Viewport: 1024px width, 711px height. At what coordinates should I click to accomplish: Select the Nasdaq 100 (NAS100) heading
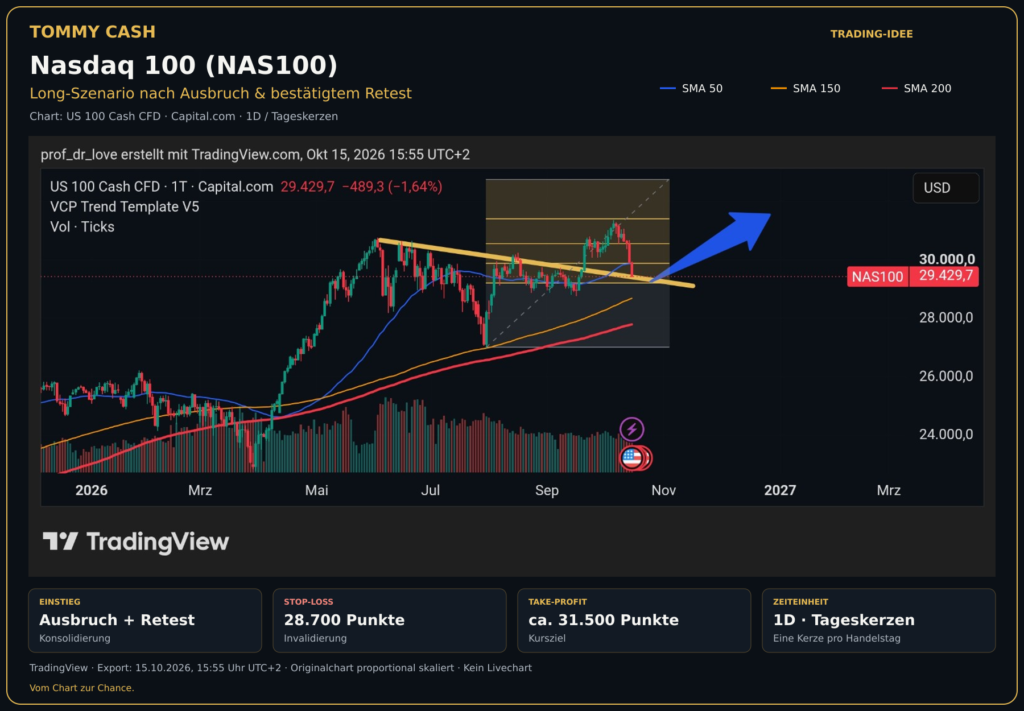point(184,65)
